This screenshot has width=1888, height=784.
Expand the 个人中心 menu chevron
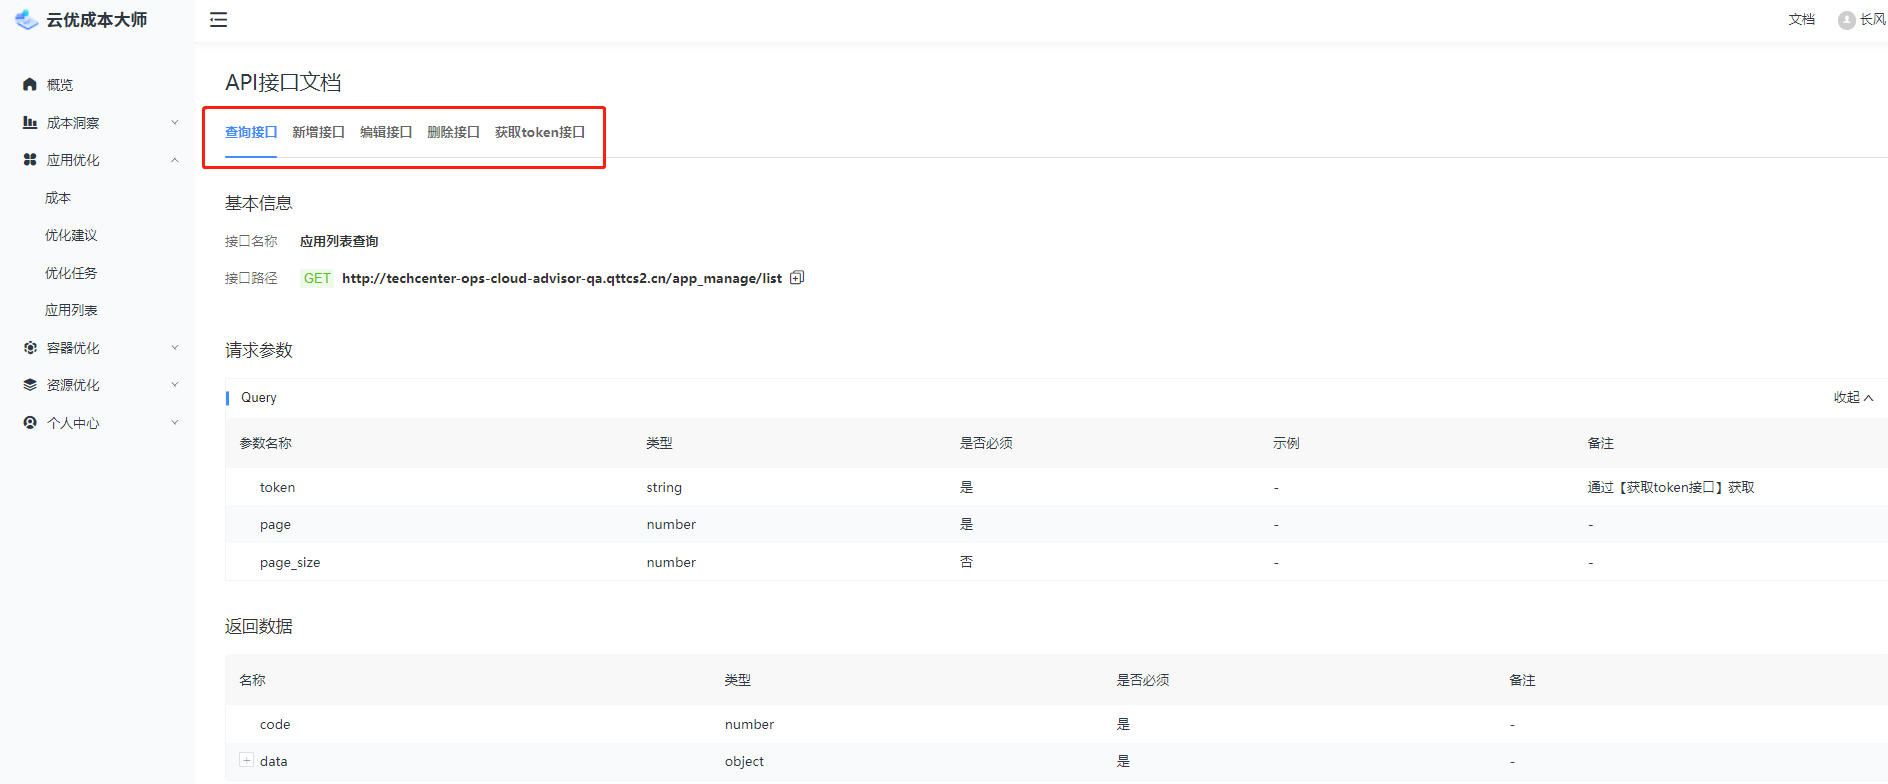pos(175,423)
